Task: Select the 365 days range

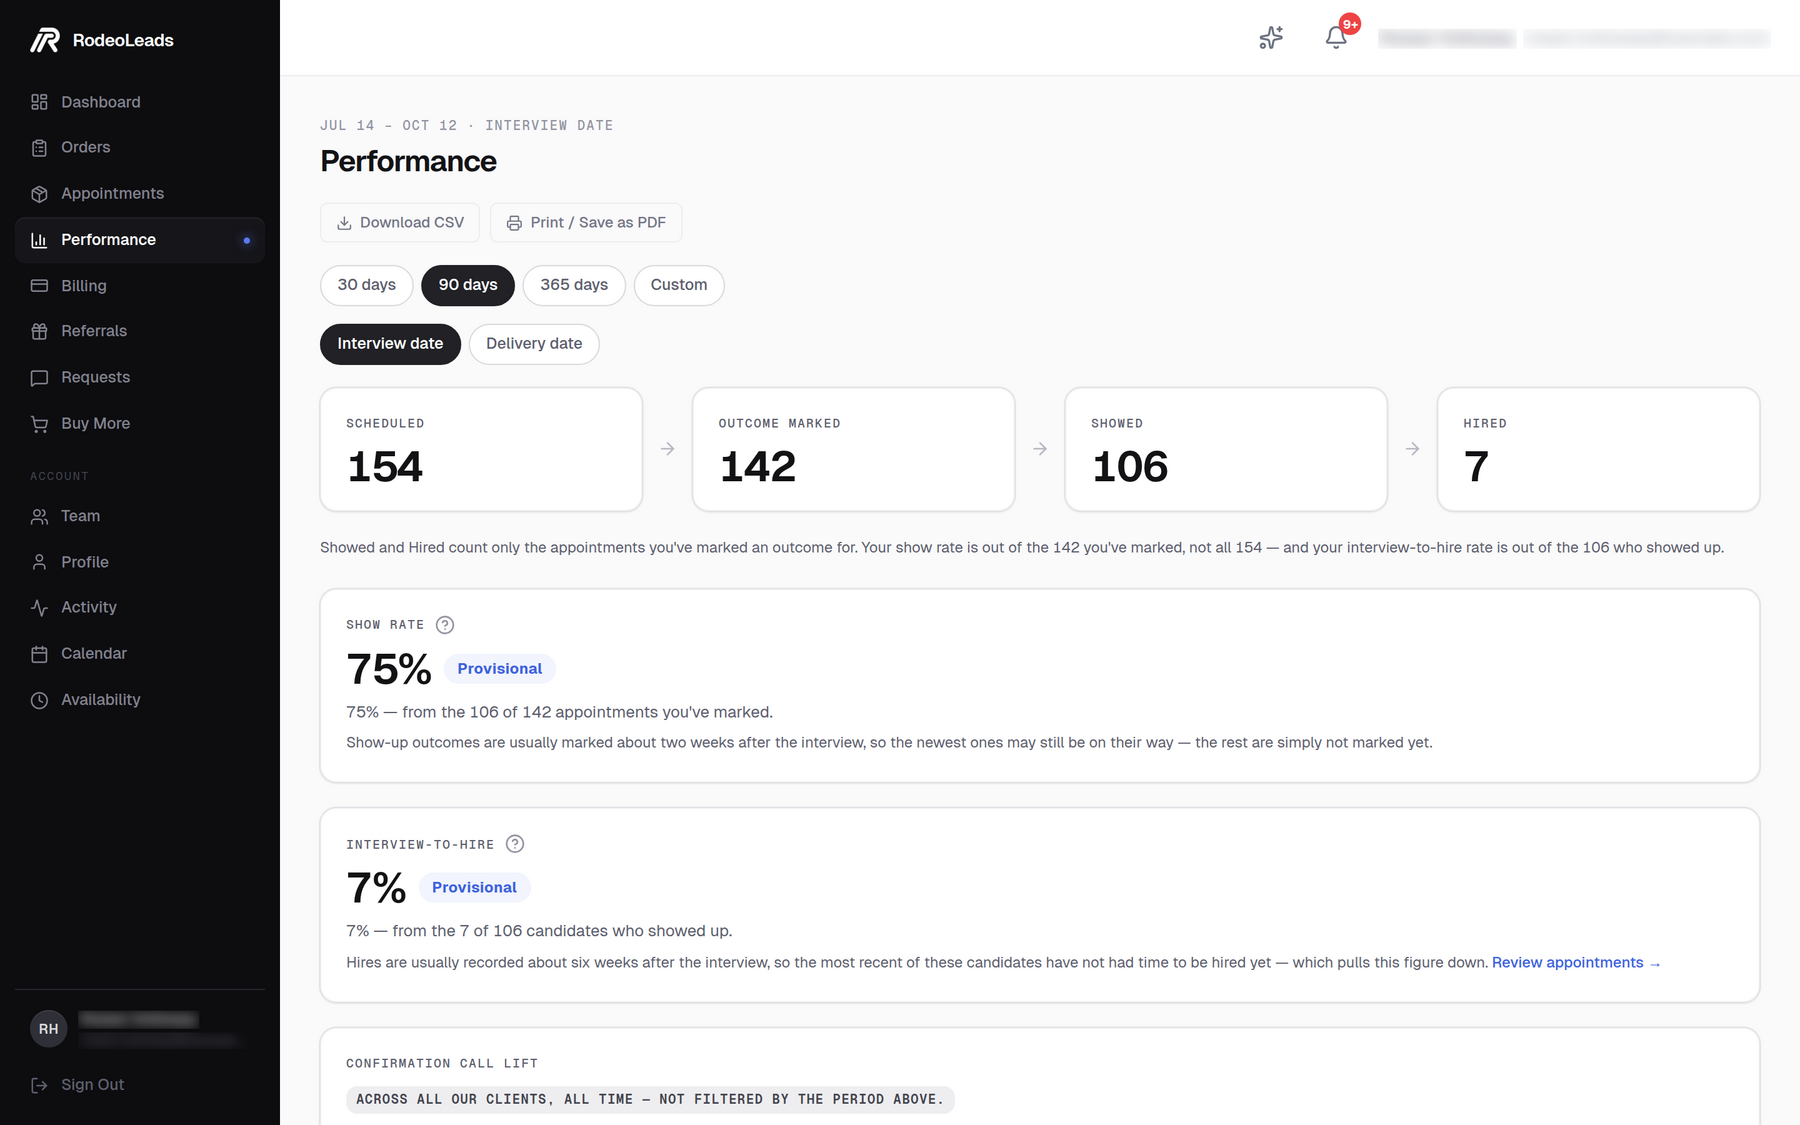Action: click(x=574, y=285)
